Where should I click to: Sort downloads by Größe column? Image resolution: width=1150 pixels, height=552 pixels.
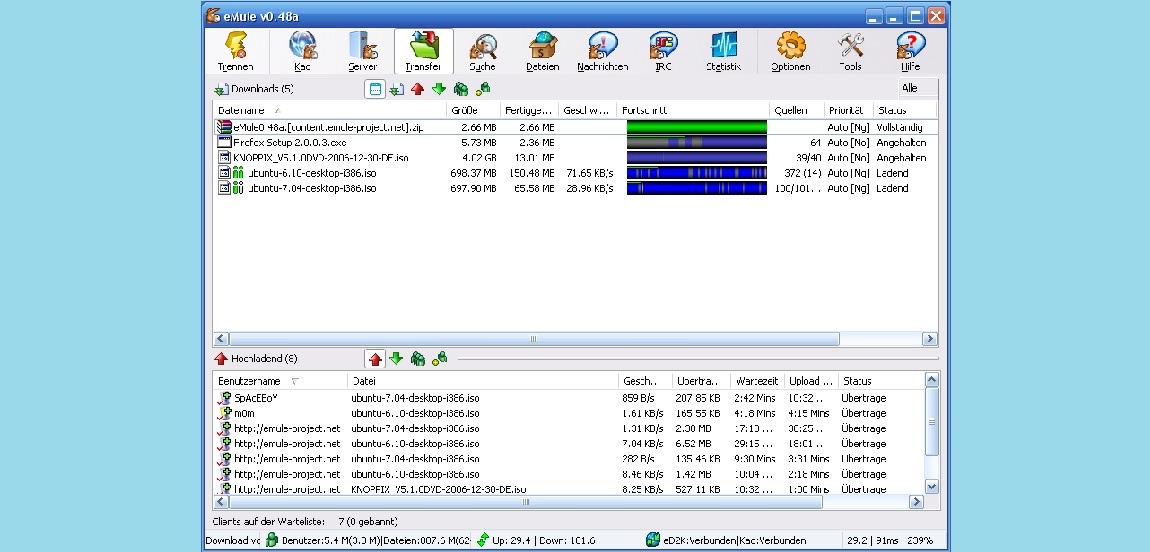point(474,111)
